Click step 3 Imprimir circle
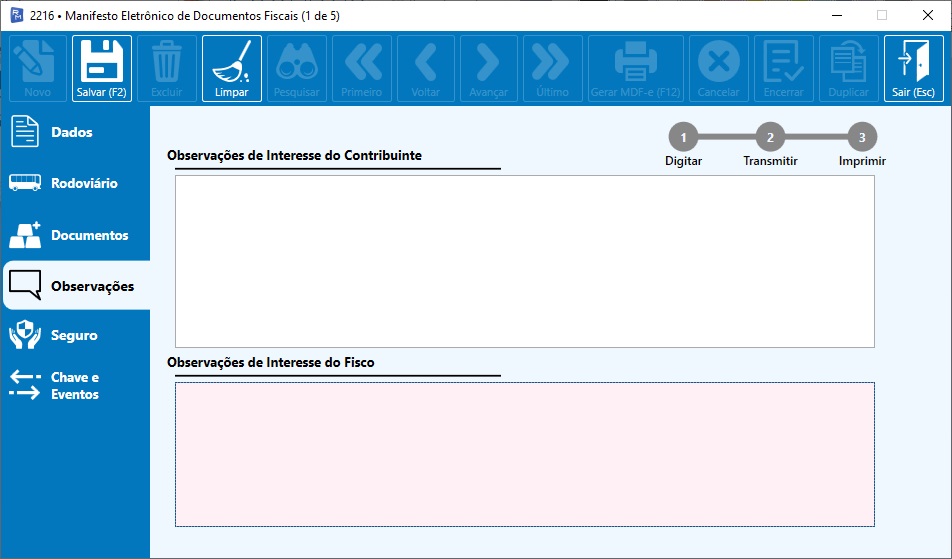952x559 pixels. click(x=862, y=137)
